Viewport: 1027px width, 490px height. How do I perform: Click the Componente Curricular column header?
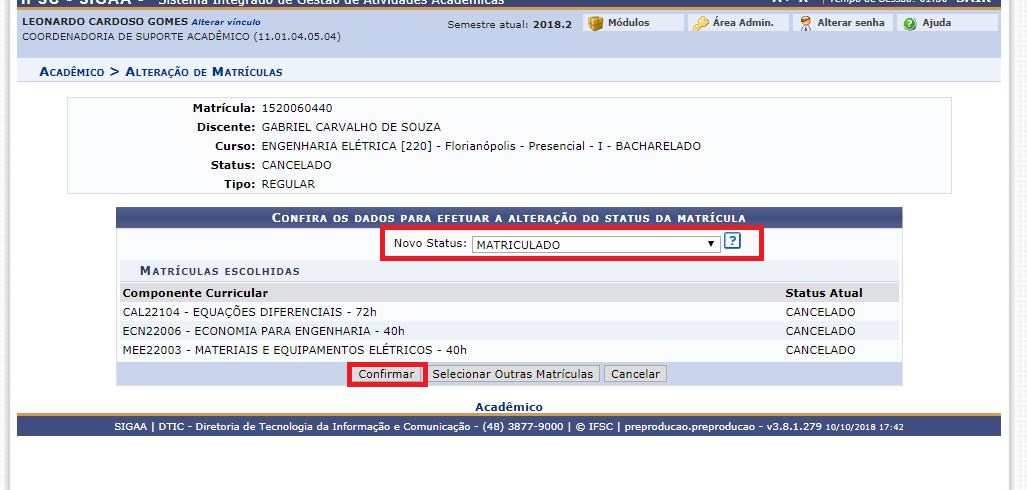[x=194, y=293]
